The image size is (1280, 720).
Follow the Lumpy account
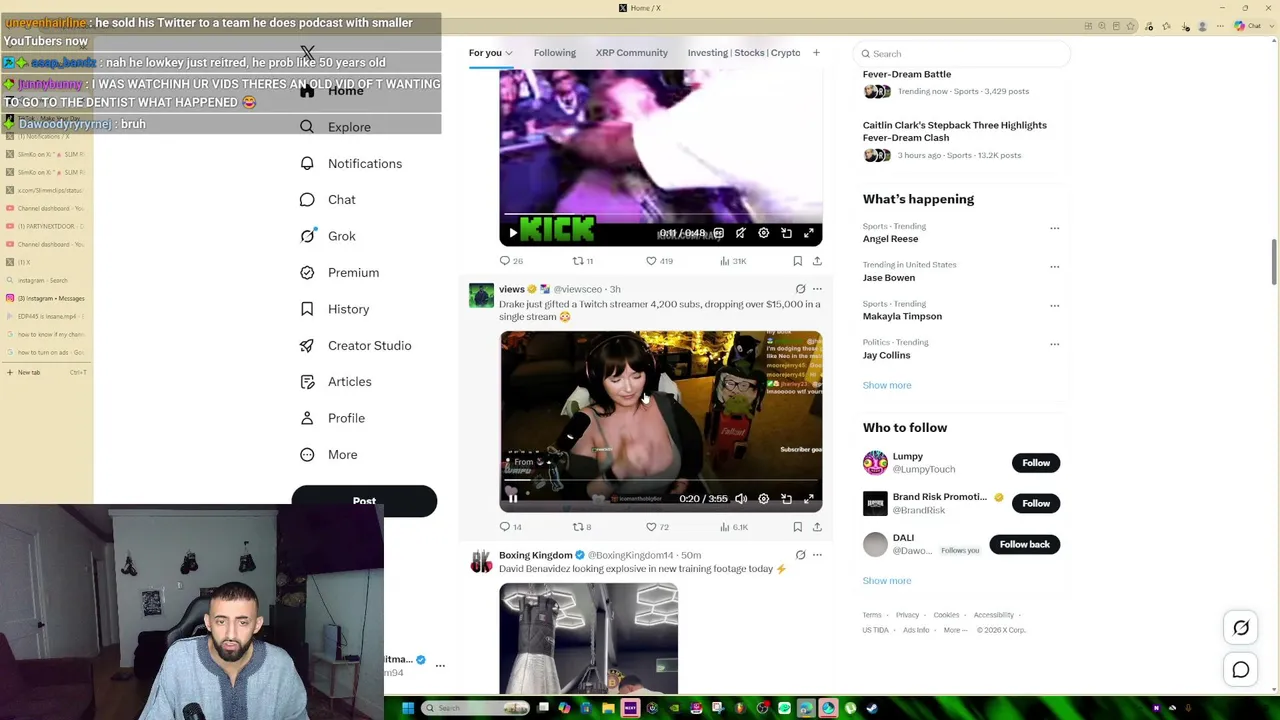(x=1036, y=463)
